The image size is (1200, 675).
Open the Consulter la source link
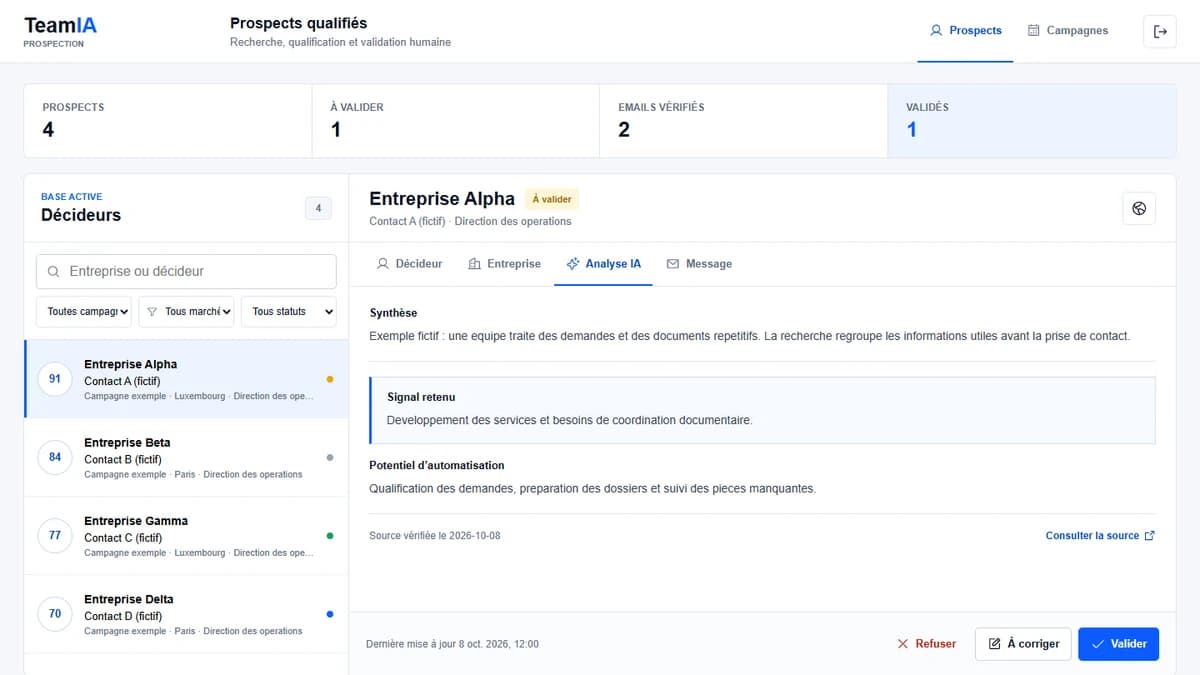1100,536
